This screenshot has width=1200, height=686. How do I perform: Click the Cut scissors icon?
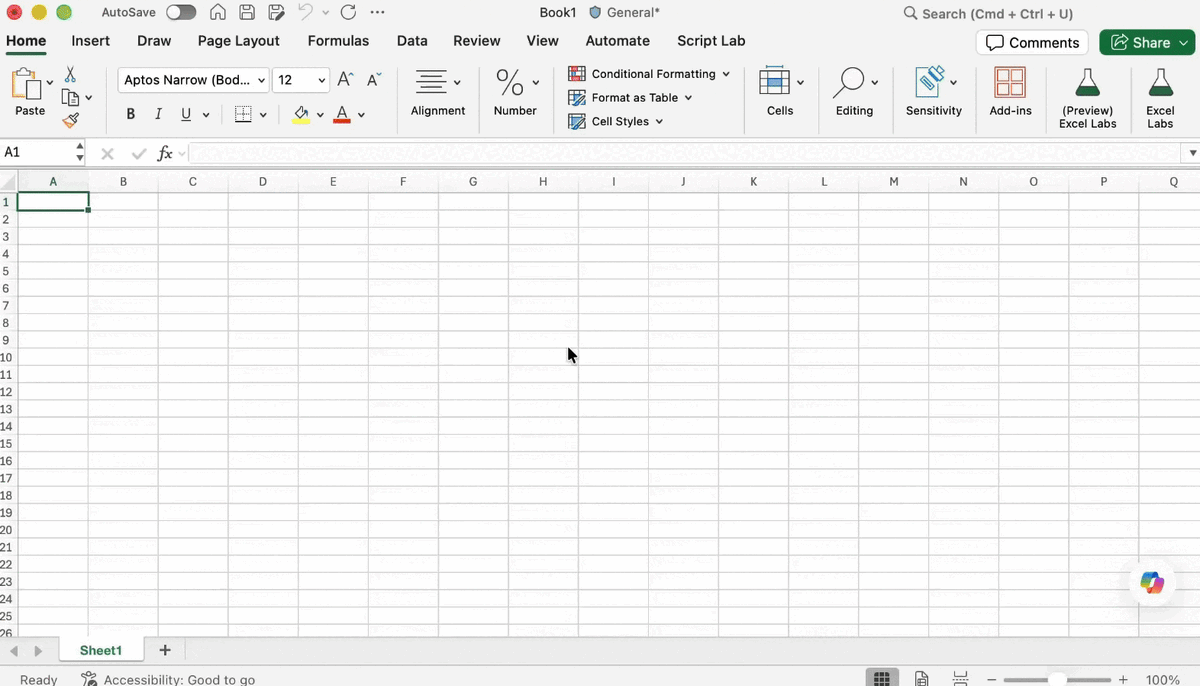coord(70,75)
